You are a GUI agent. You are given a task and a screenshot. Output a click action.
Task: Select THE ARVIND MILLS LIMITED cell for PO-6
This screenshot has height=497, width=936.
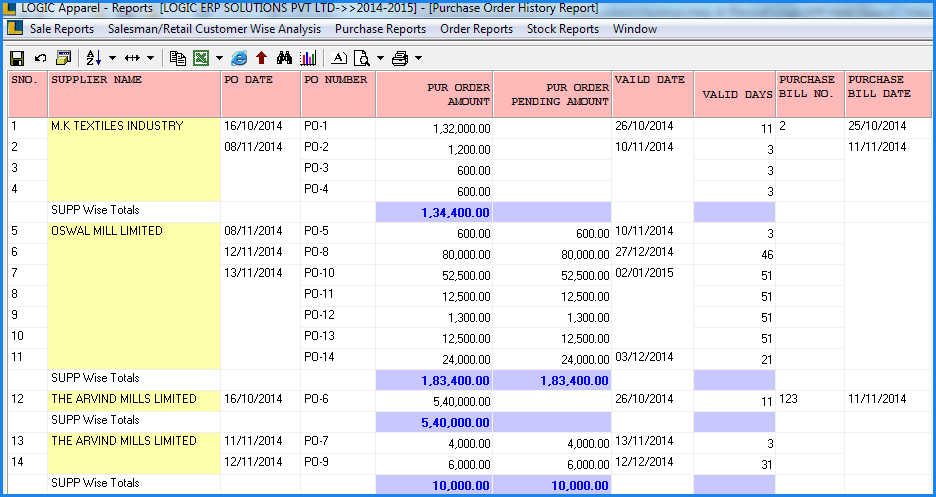(134, 400)
